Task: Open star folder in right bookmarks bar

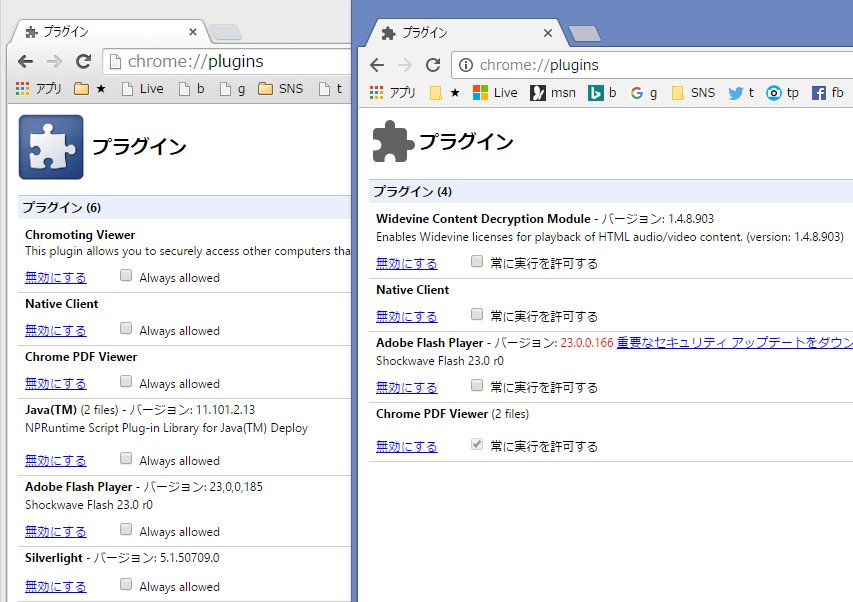Action: (444, 93)
